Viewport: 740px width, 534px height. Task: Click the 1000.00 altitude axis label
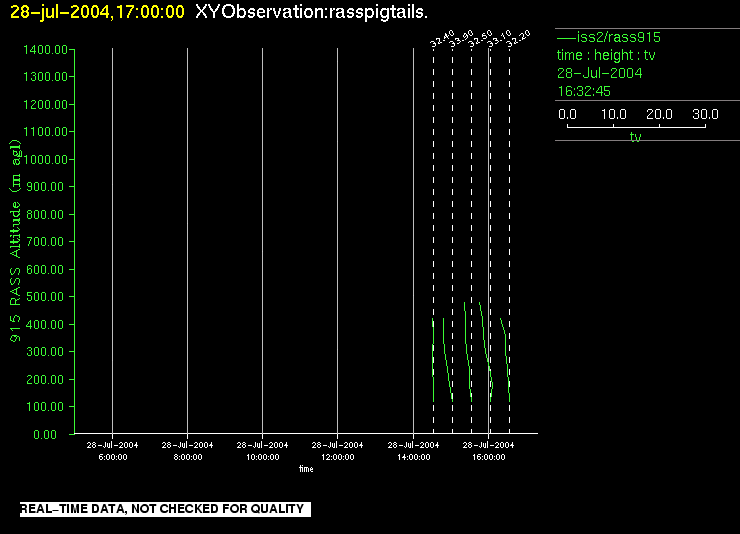45,159
